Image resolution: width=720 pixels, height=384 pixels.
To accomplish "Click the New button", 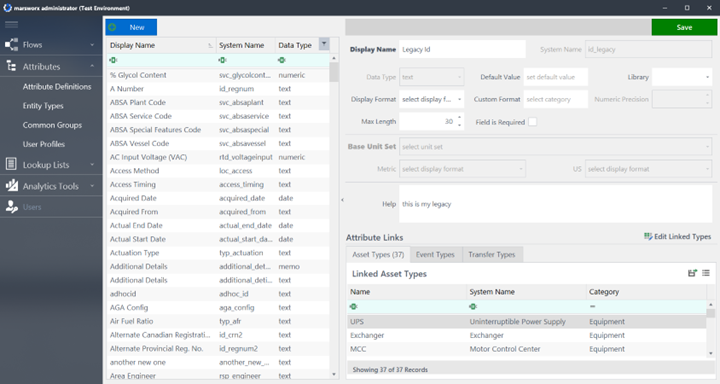I will (x=131, y=27).
